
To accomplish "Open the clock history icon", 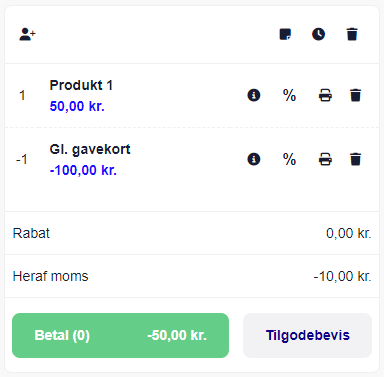I will [x=318, y=34].
